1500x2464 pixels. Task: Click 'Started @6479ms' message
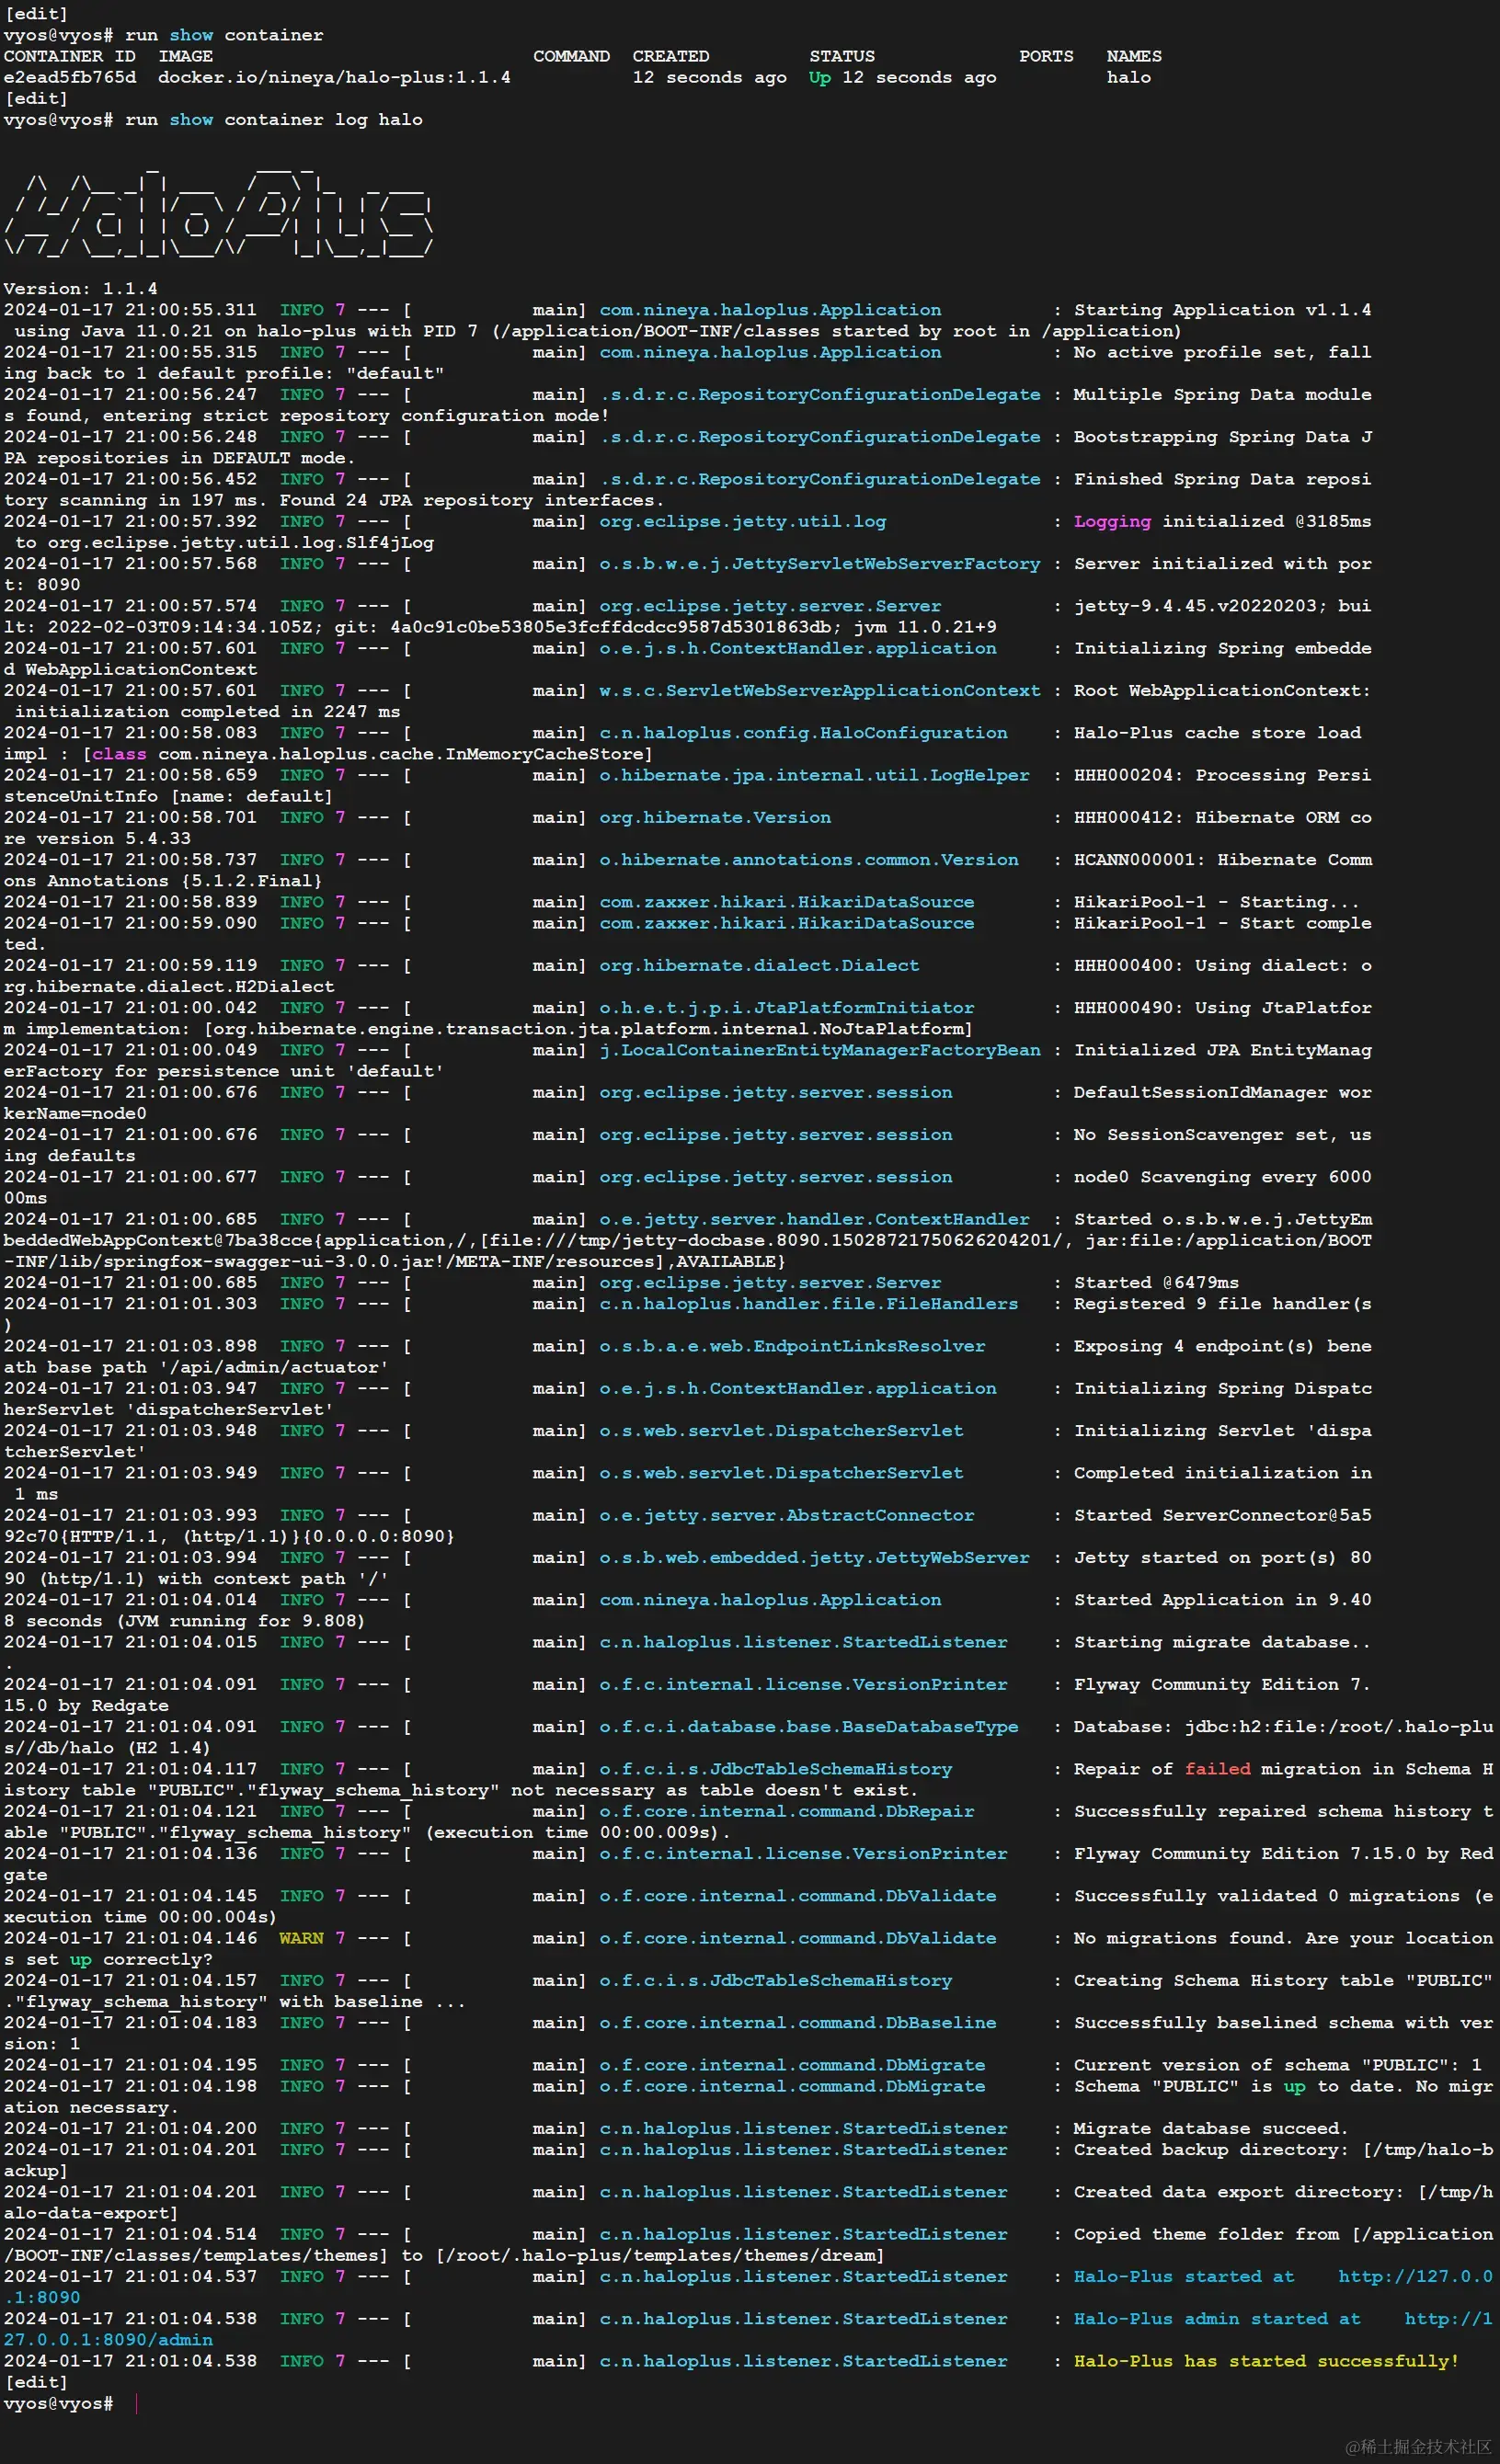[x=1156, y=1282]
